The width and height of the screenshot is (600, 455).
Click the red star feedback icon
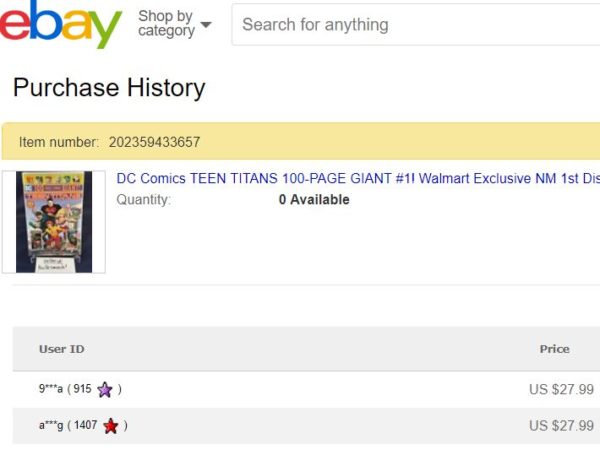(x=111, y=426)
